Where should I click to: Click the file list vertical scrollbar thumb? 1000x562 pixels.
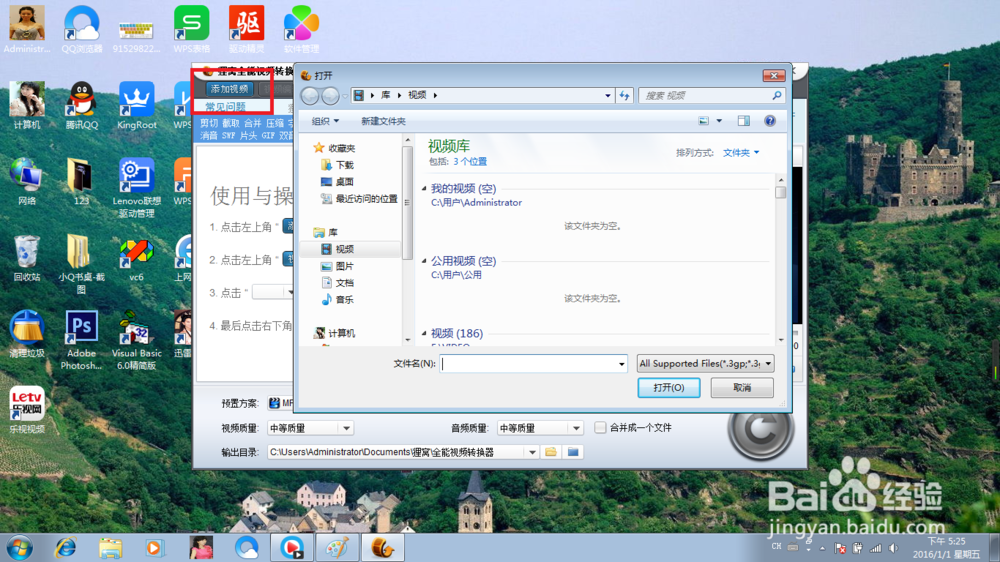tap(781, 192)
